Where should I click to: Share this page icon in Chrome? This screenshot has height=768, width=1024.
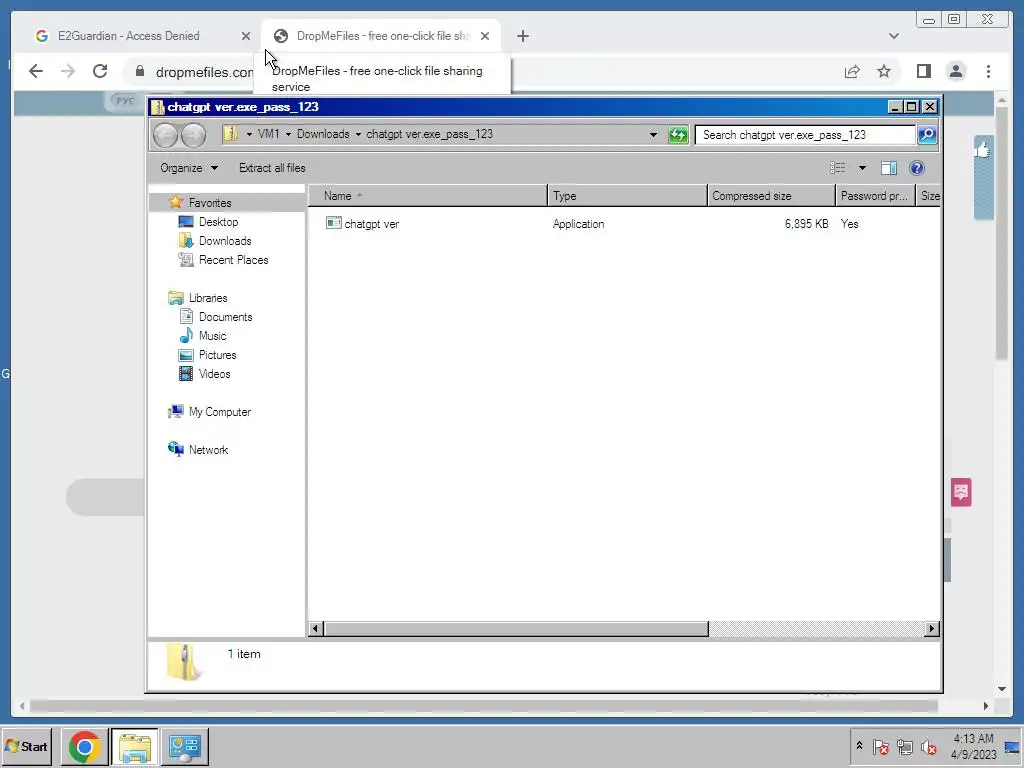852,71
